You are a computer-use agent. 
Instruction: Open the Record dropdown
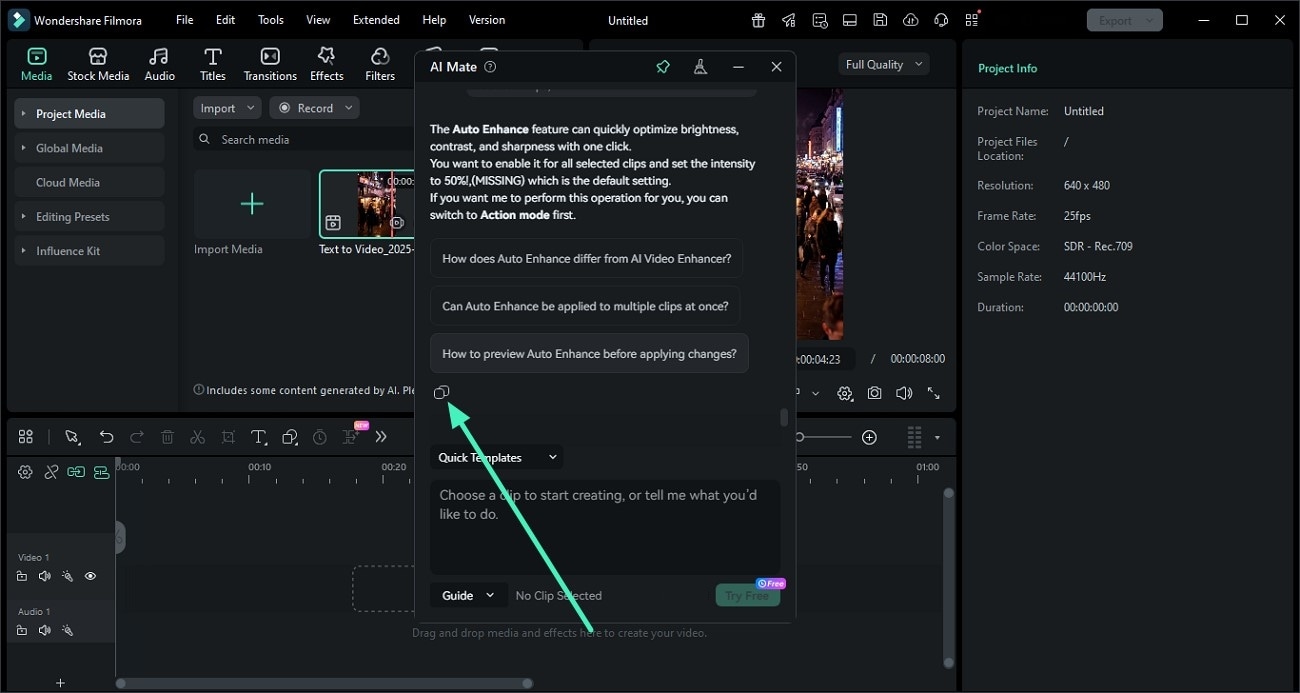(x=314, y=108)
